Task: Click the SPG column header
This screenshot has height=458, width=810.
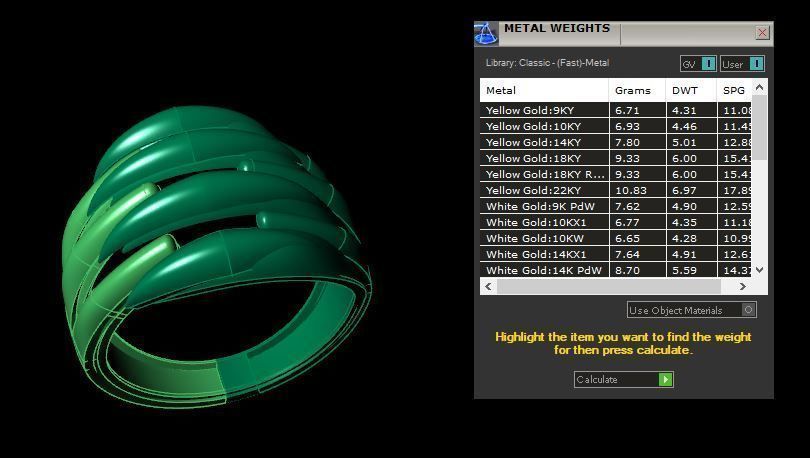Action: point(734,90)
